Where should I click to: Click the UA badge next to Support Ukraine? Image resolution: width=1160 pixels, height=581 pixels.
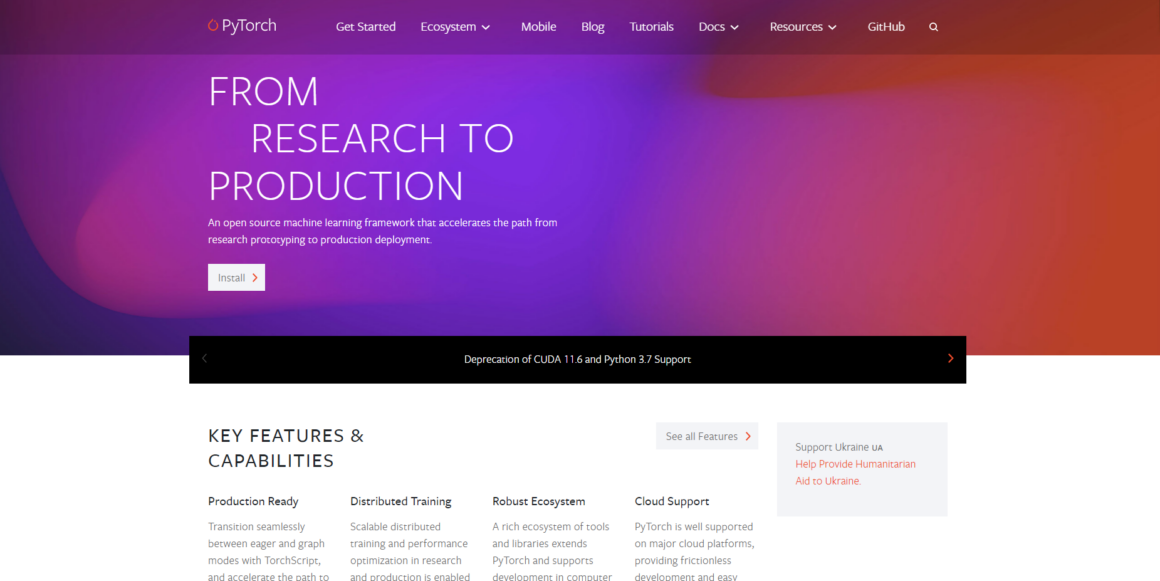coord(875,447)
